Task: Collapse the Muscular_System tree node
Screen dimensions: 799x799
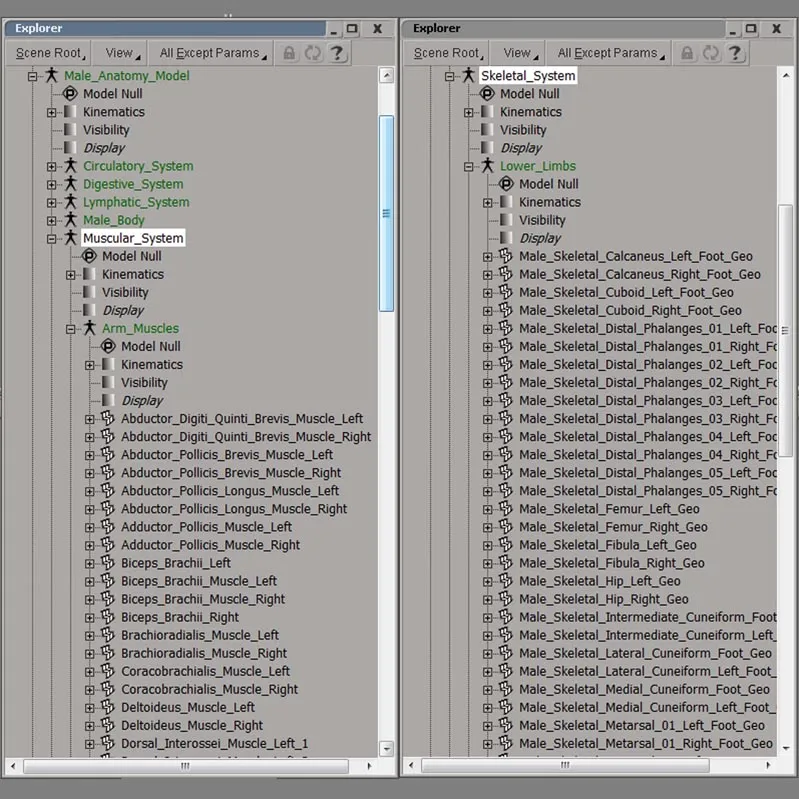Action: [52, 239]
